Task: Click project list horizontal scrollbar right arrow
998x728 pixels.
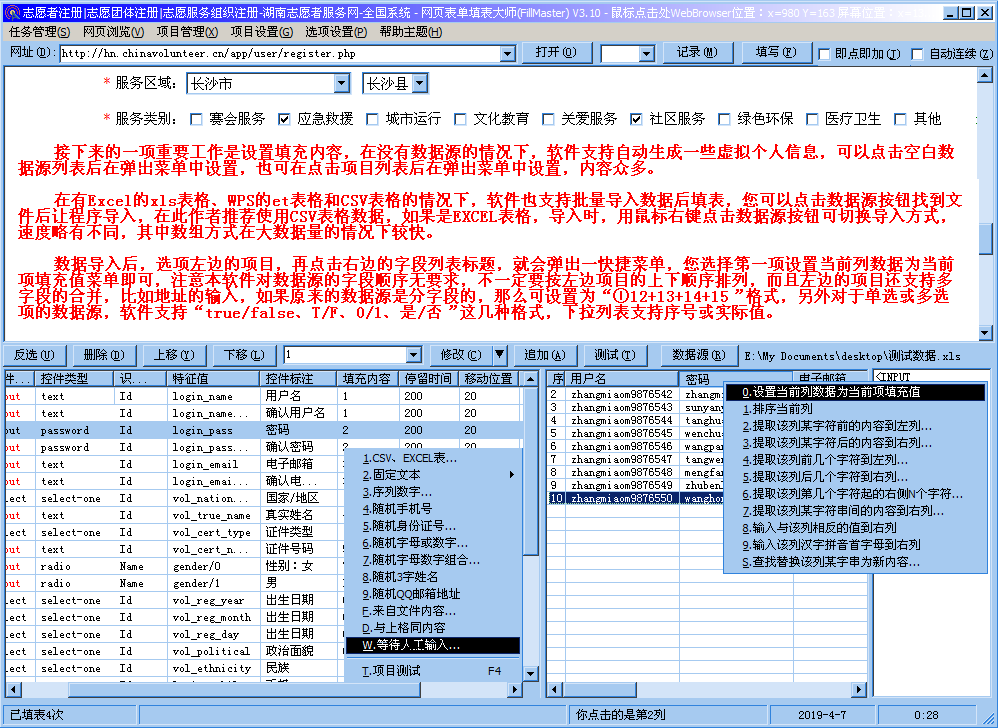Action: point(516,689)
